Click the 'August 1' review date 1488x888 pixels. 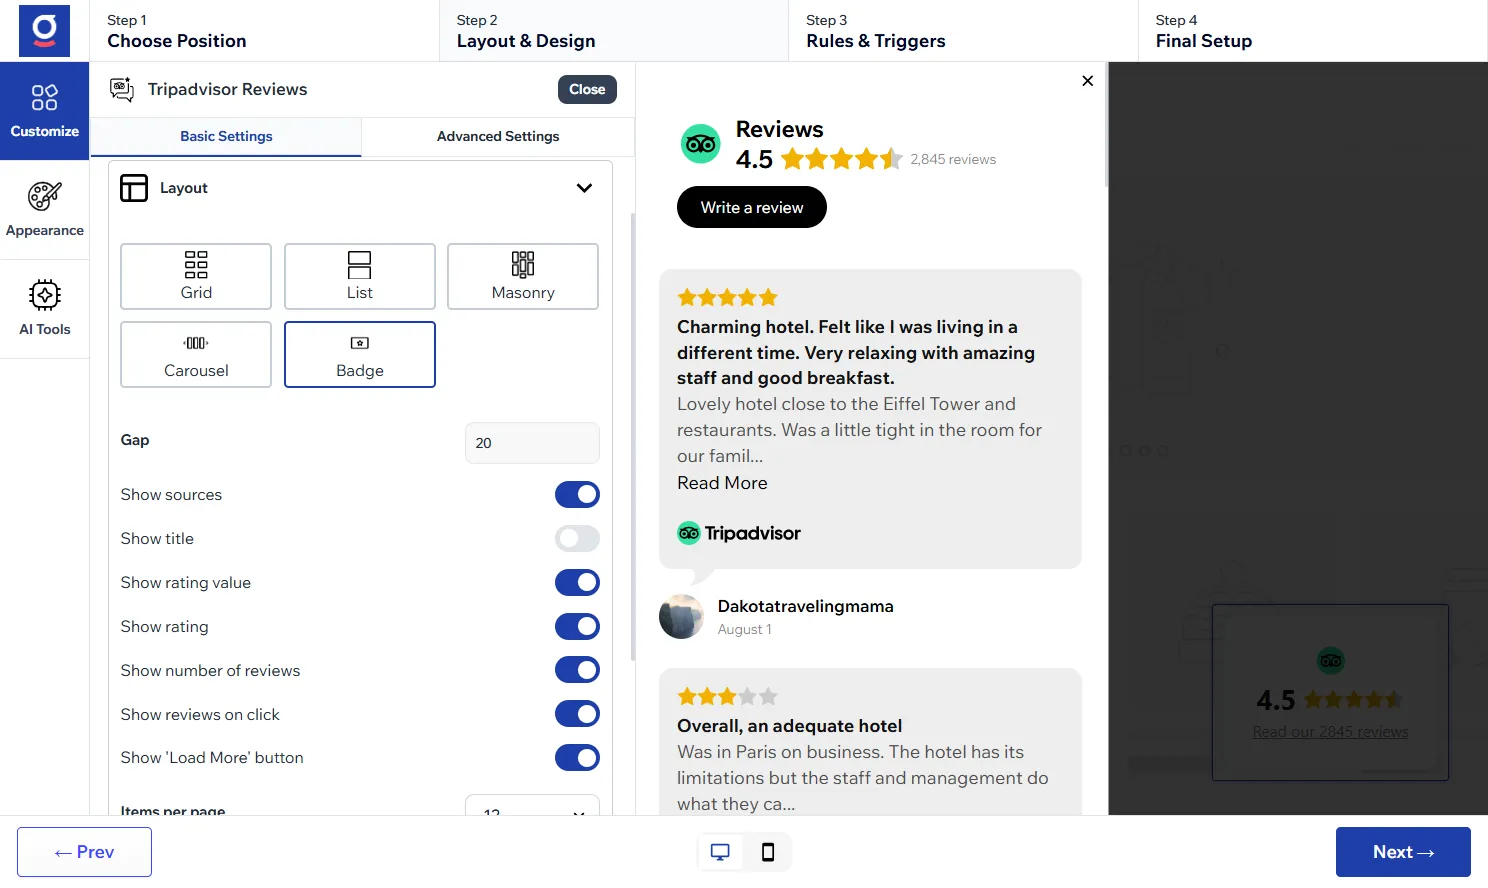click(744, 629)
